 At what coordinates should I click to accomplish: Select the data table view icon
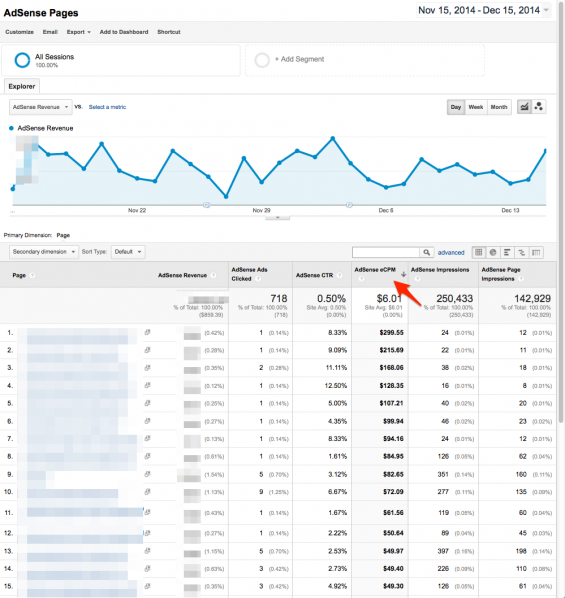(478, 252)
